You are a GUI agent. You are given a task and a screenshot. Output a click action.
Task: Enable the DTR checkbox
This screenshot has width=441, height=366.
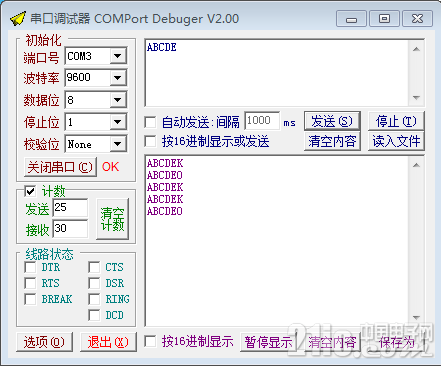click(30, 267)
